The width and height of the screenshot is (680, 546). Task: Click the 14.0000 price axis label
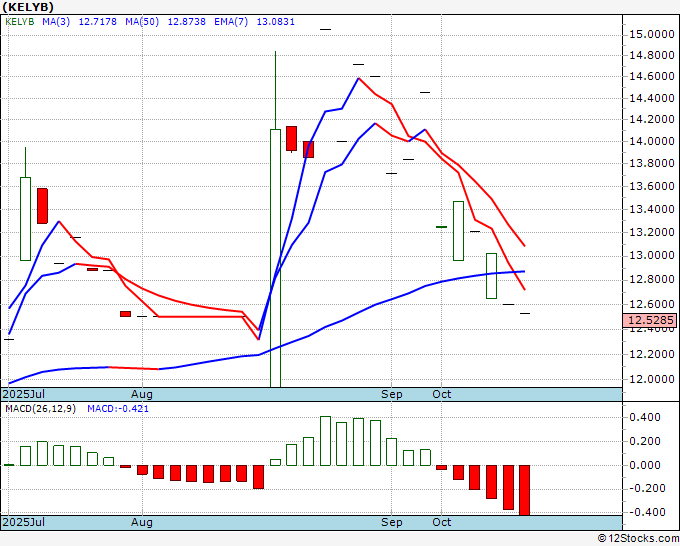652,141
